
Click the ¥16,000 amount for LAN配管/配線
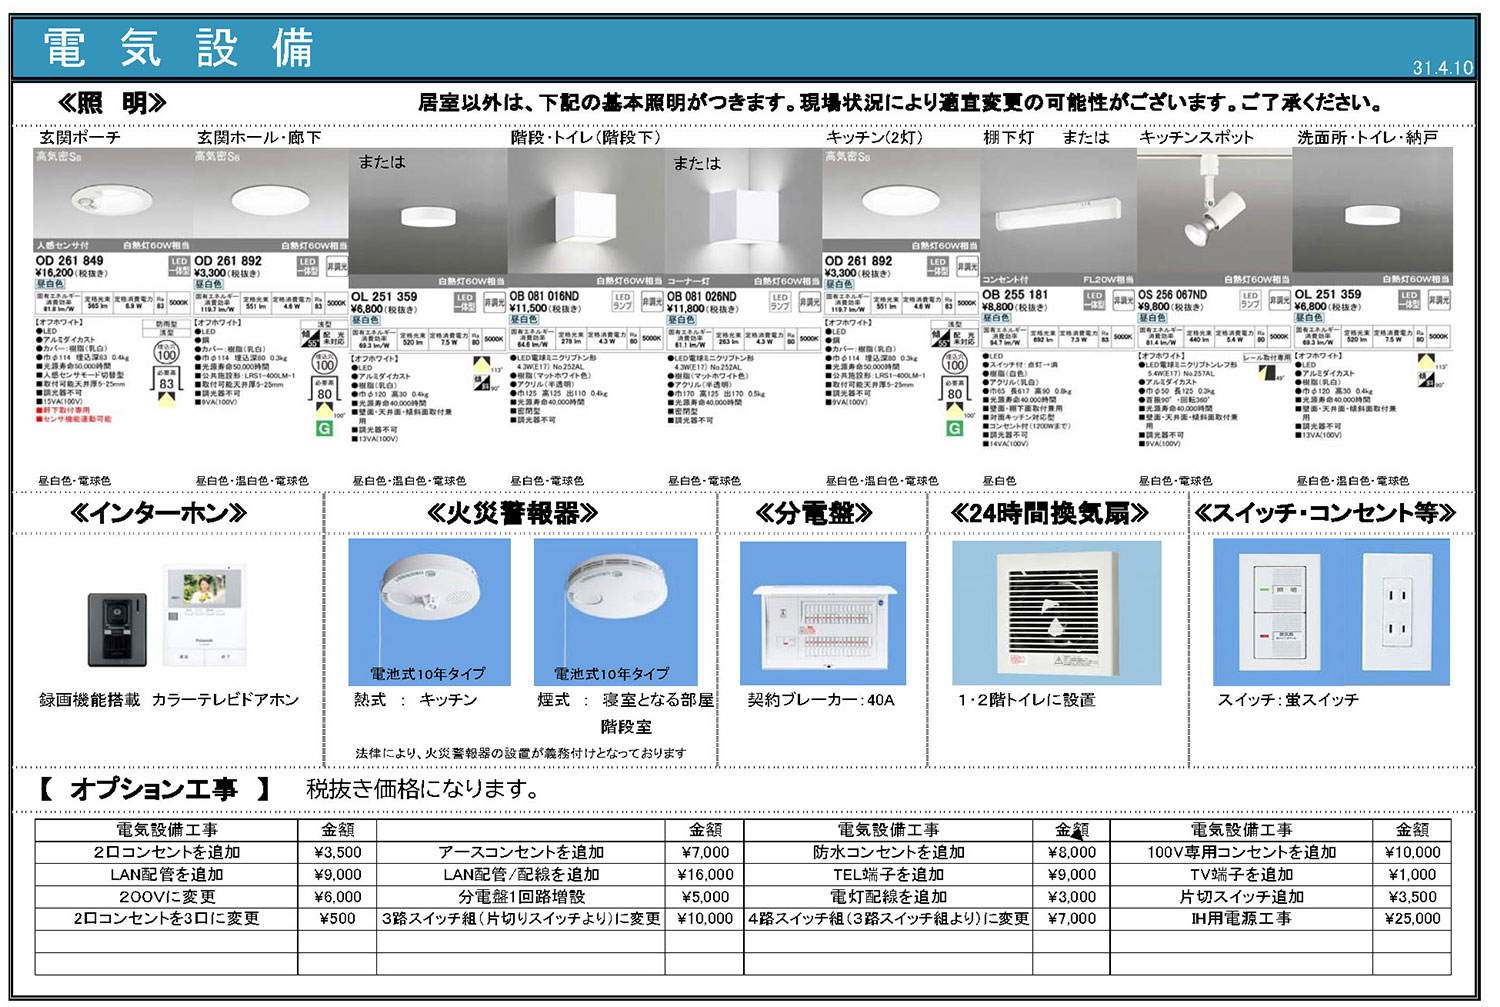705,874
